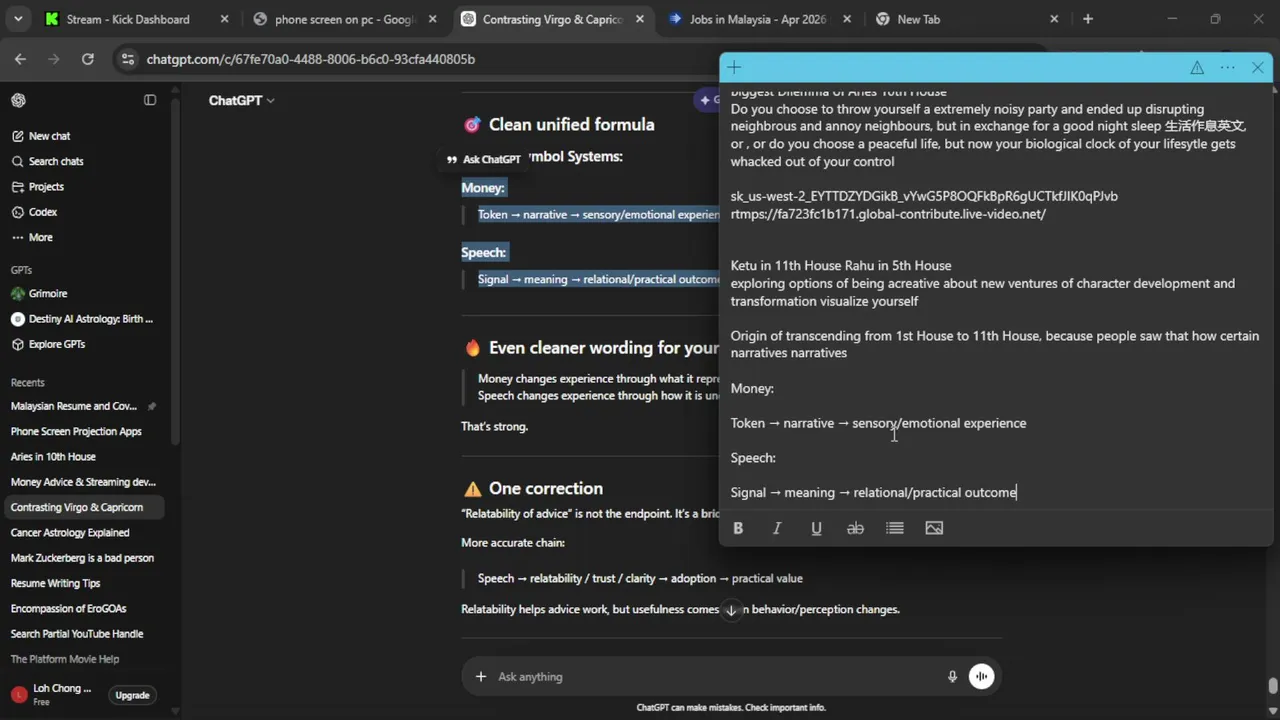1280x720 pixels.
Task: Click the scroll-to-bottom arrow button in the chat
Action: (731, 610)
